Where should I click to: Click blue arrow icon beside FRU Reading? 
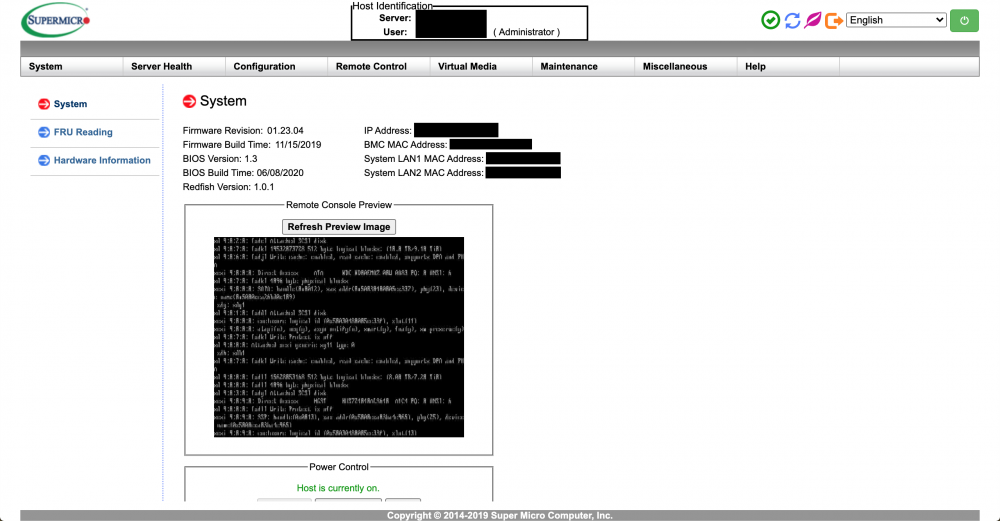43,132
